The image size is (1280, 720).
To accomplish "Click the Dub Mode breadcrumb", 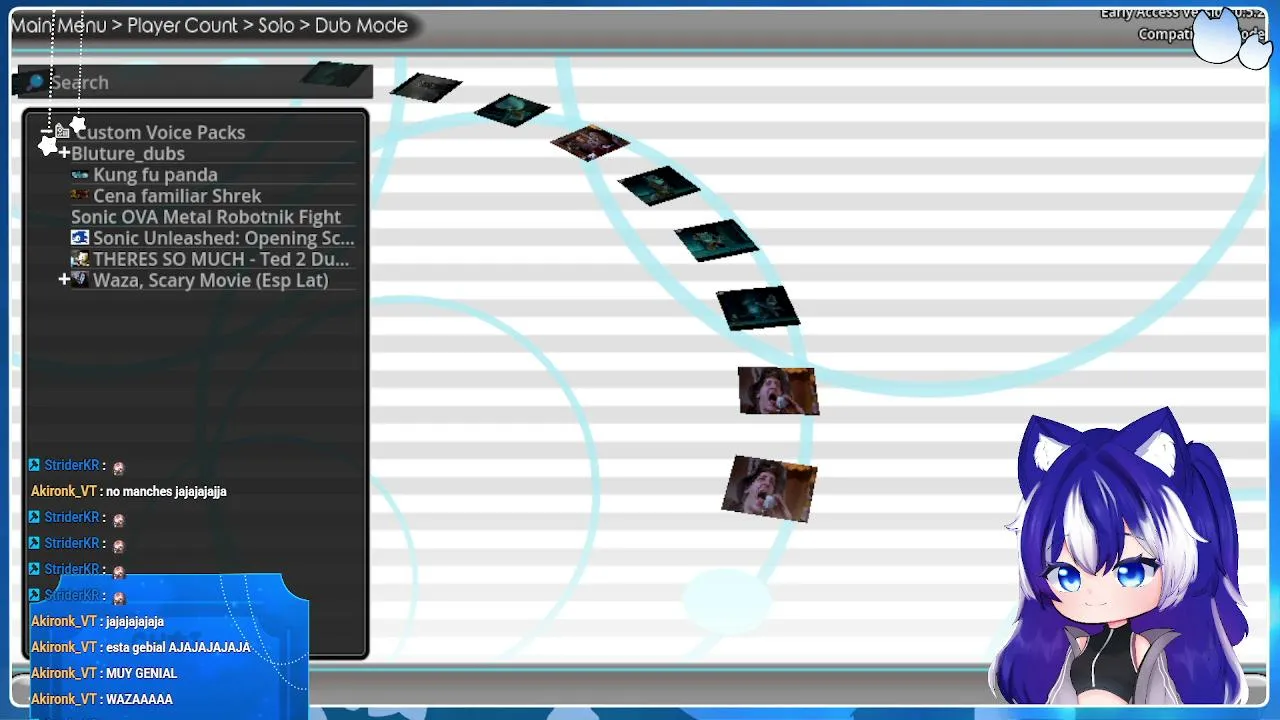I will click(x=361, y=26).
